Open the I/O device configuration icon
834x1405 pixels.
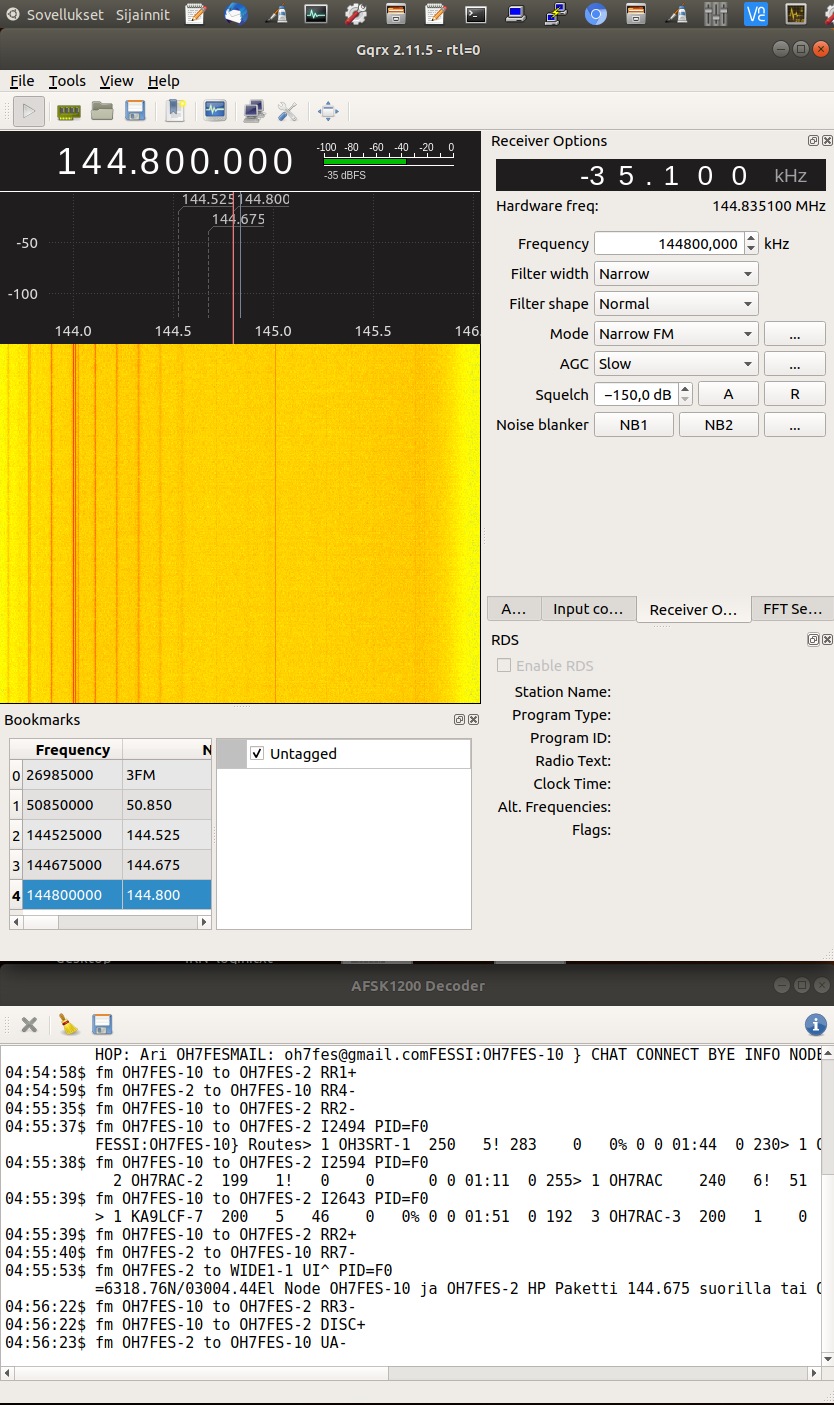tap(68, 111)
